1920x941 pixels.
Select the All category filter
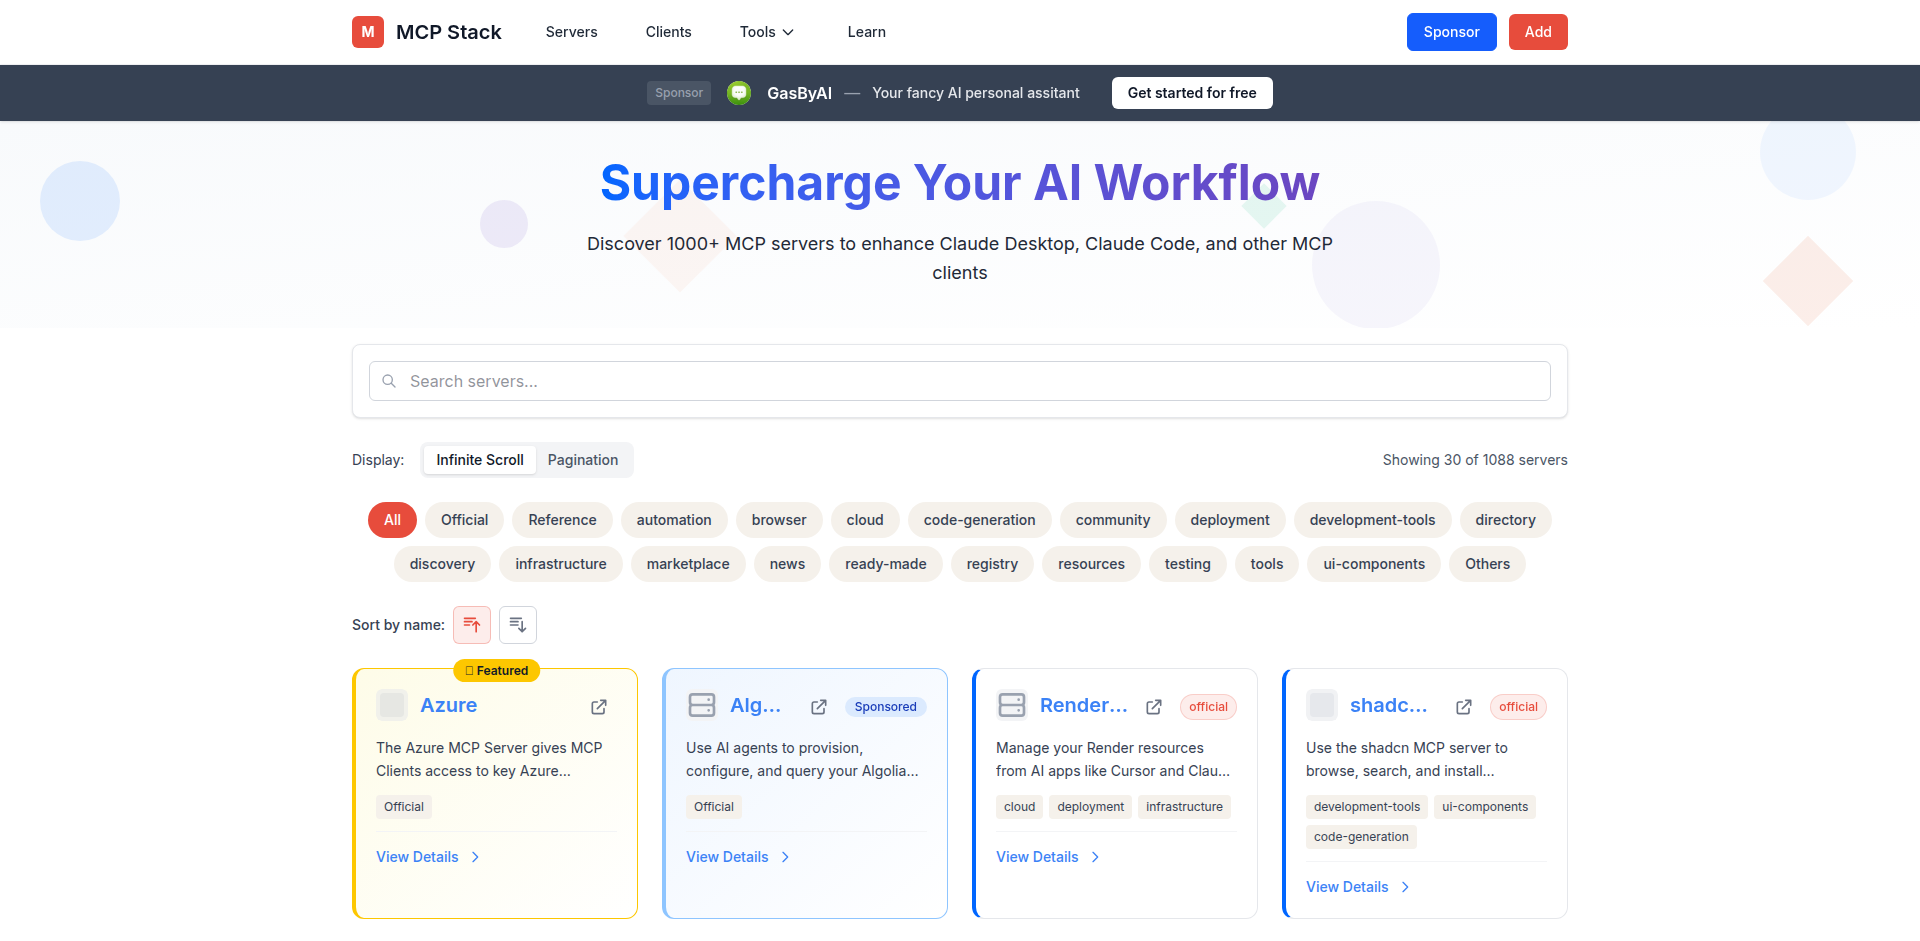392,520
